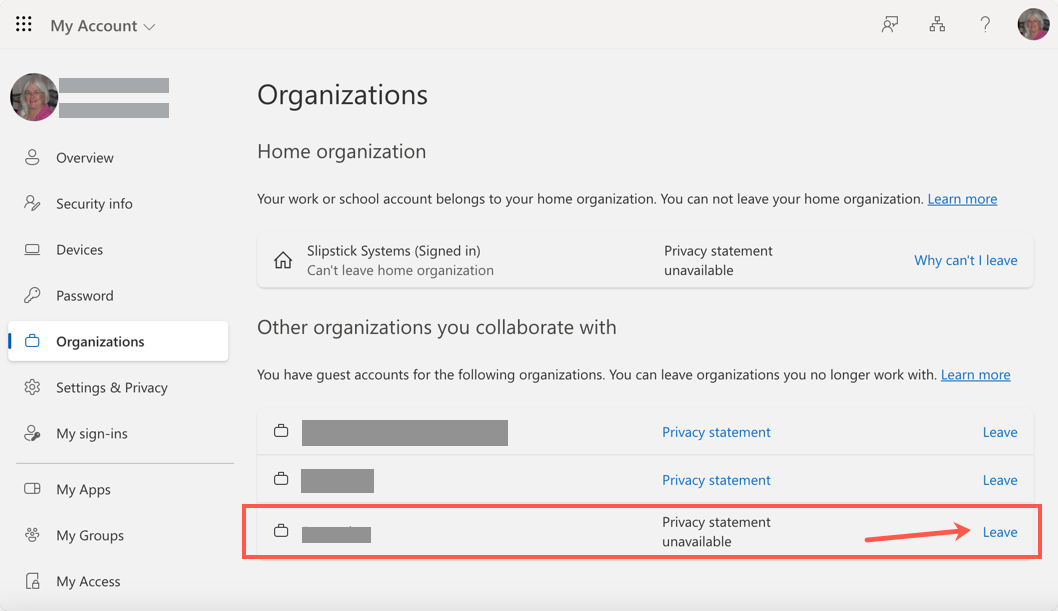1058x611 pixels.
Task: Click the Organizations briefcase icon in sidebar
Action: point(32,341)
